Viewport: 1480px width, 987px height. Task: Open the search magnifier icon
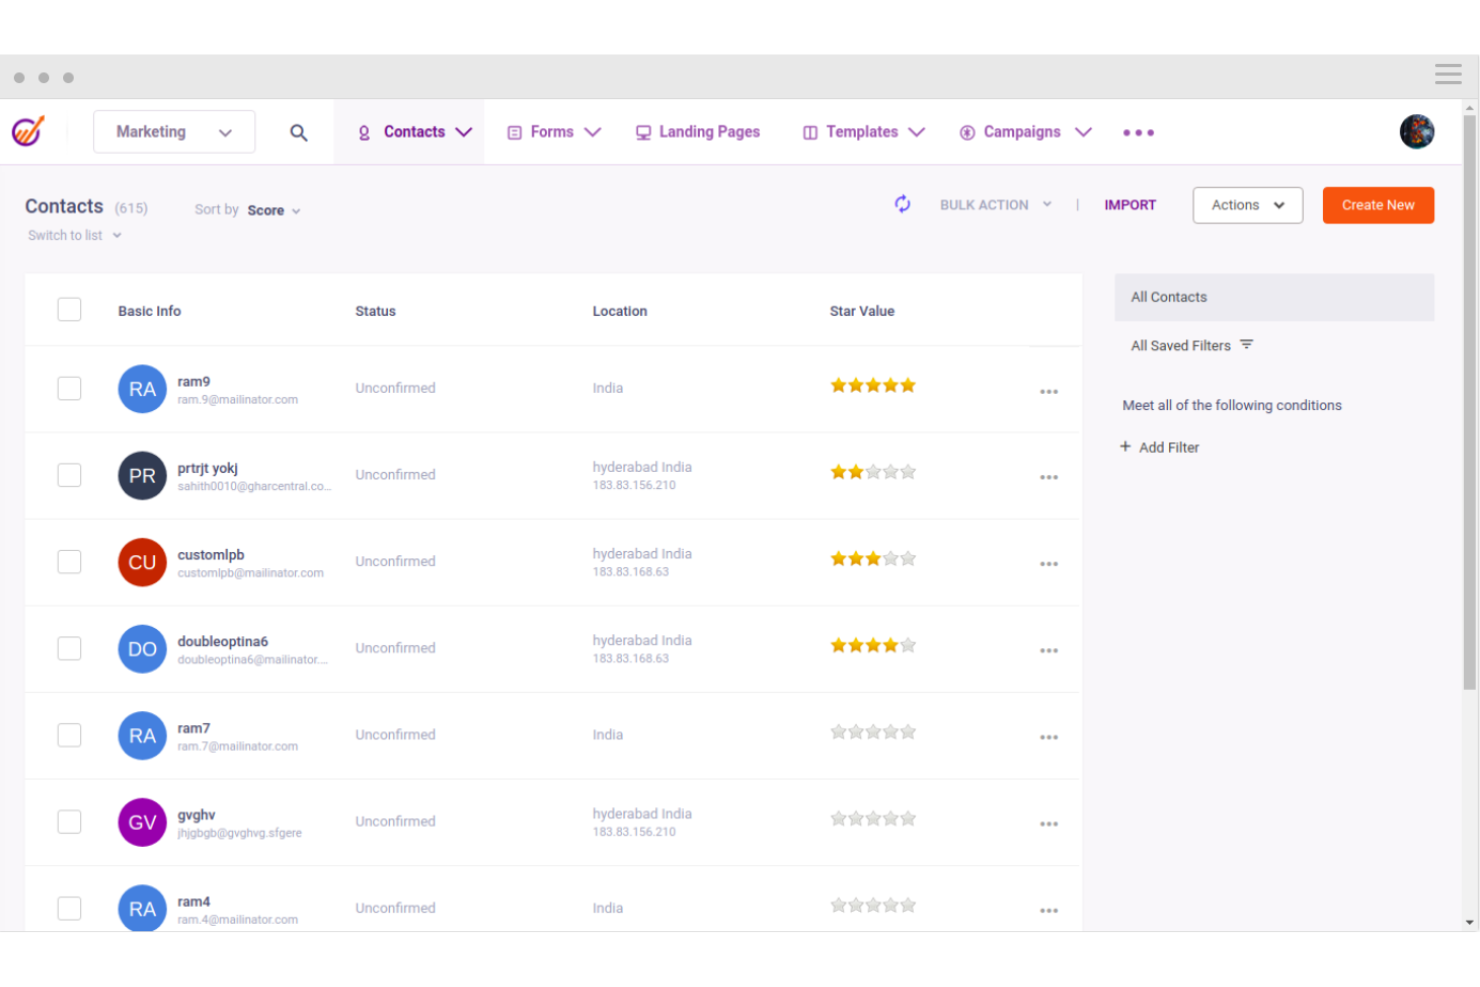click(298, 132)
